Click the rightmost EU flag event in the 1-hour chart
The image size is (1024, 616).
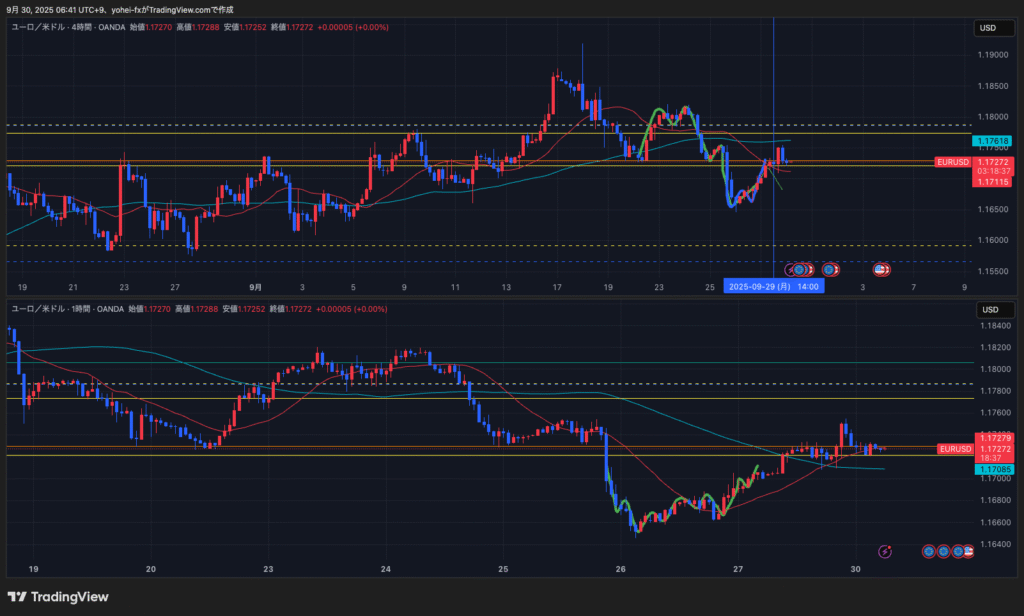coord(958,551)
